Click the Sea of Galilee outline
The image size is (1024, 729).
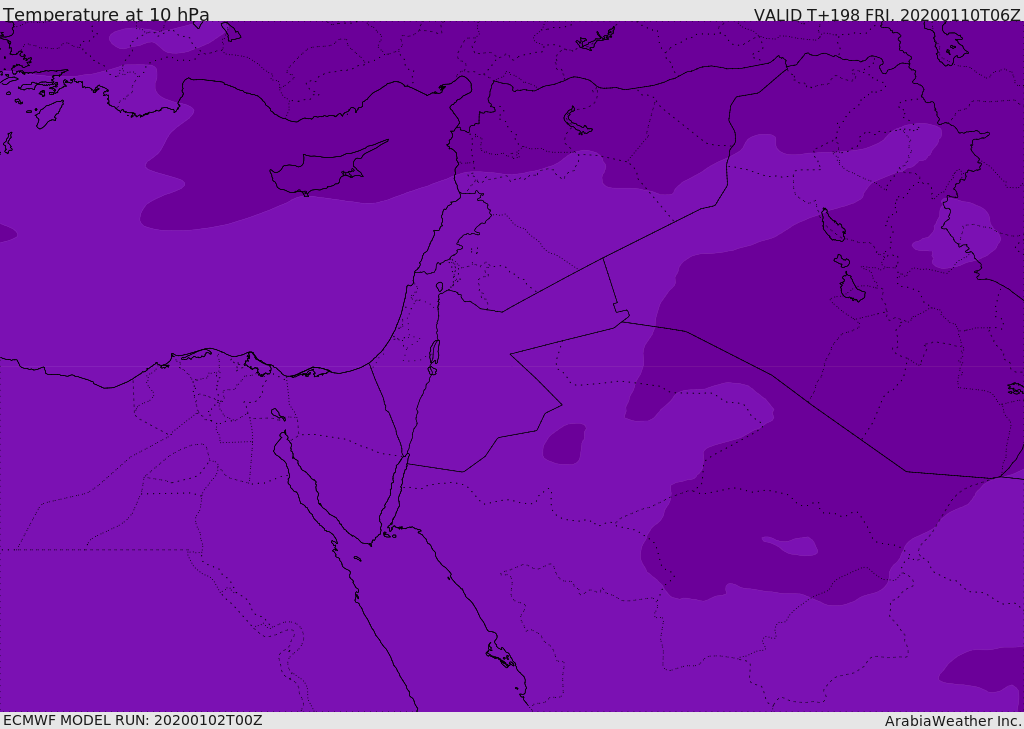pos(440,287)
